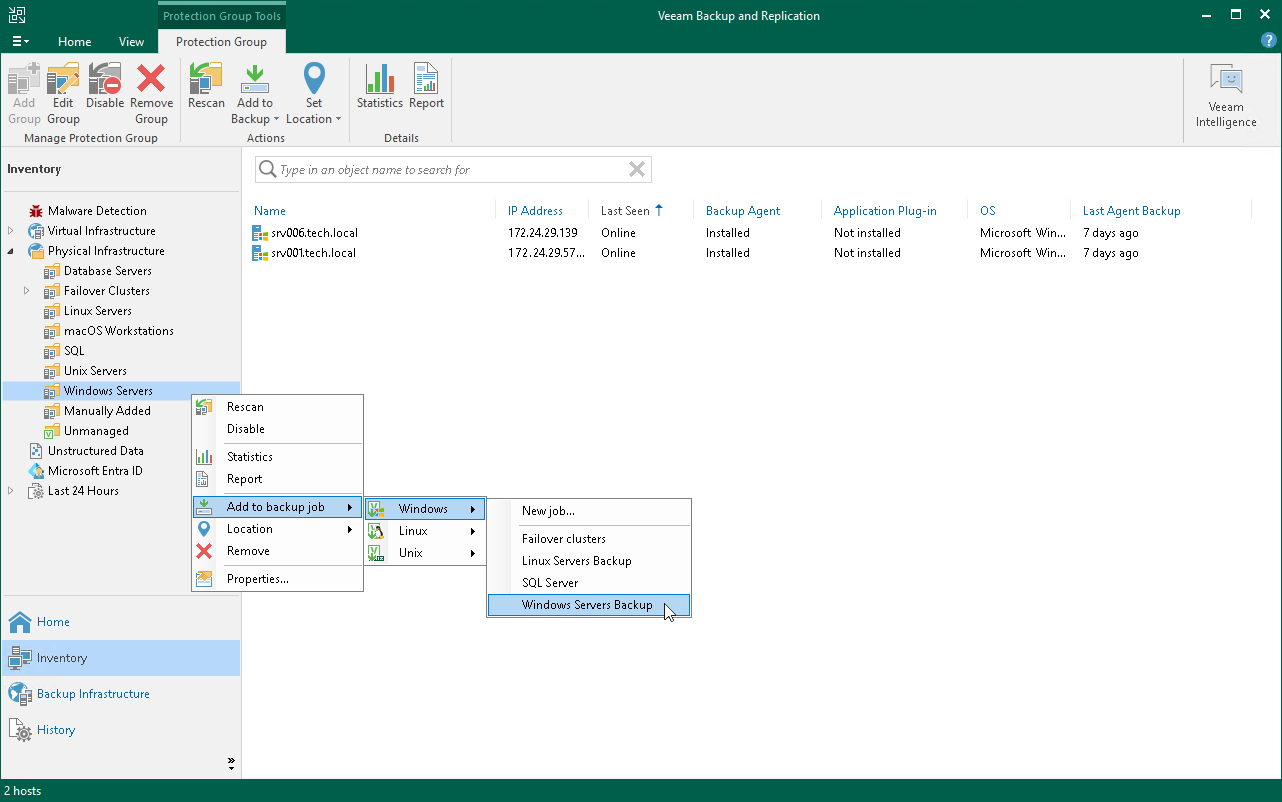Click the search magnifier icon

[x=268, y=170]
